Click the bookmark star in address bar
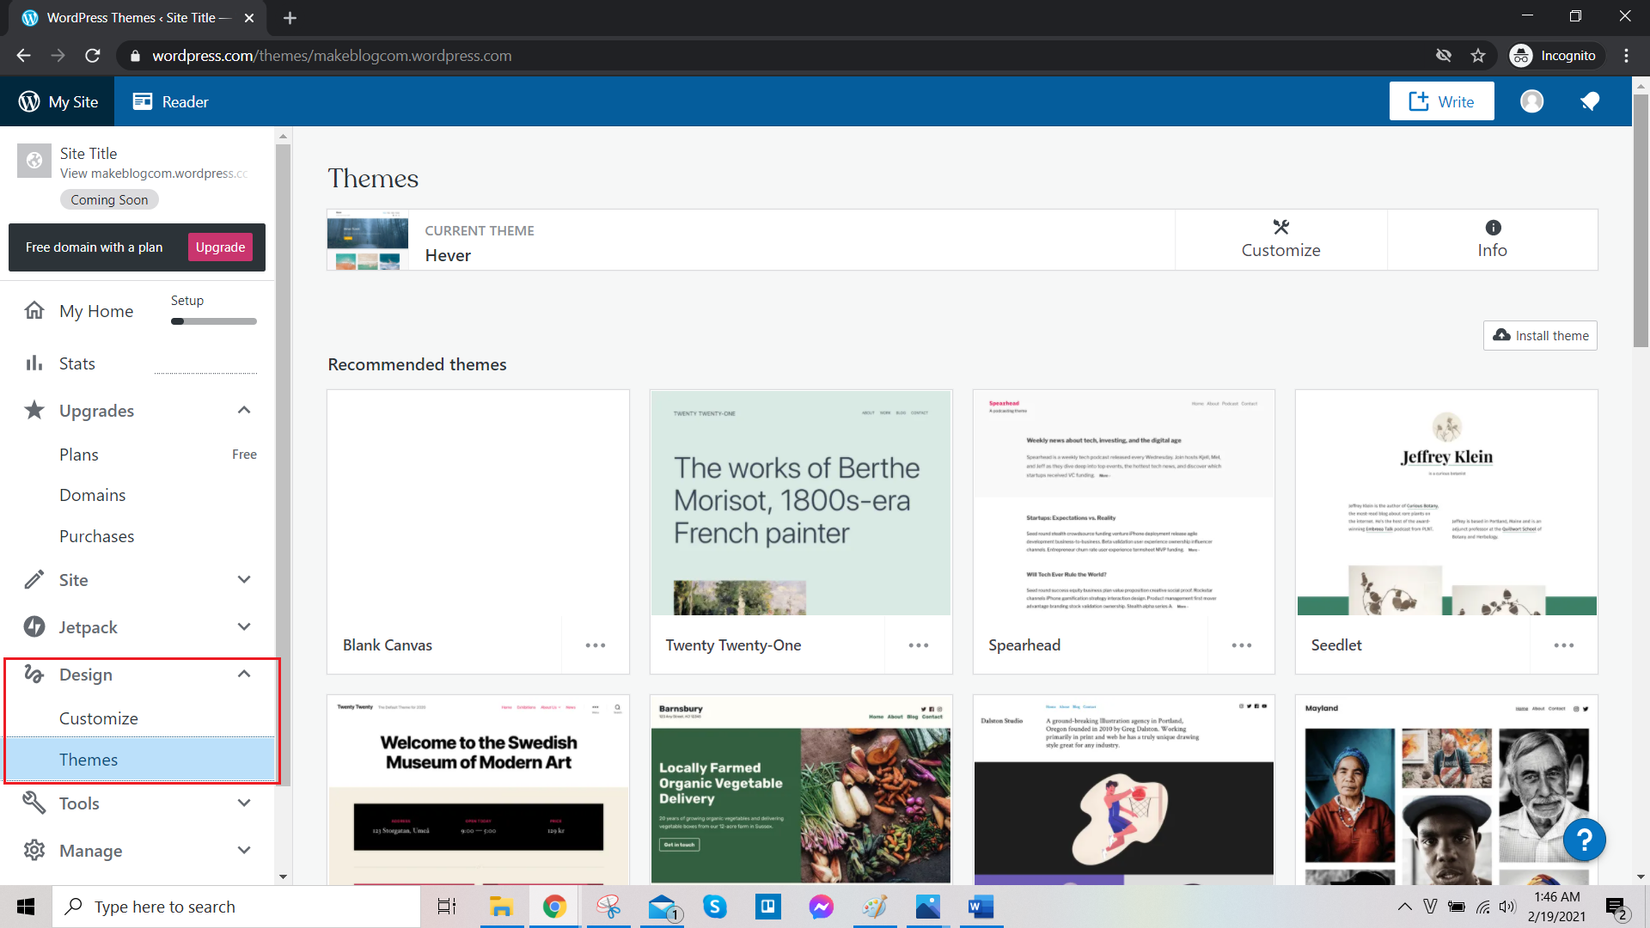The height and width of the screenshot is (928, 1650). [x=1478, y=56]
